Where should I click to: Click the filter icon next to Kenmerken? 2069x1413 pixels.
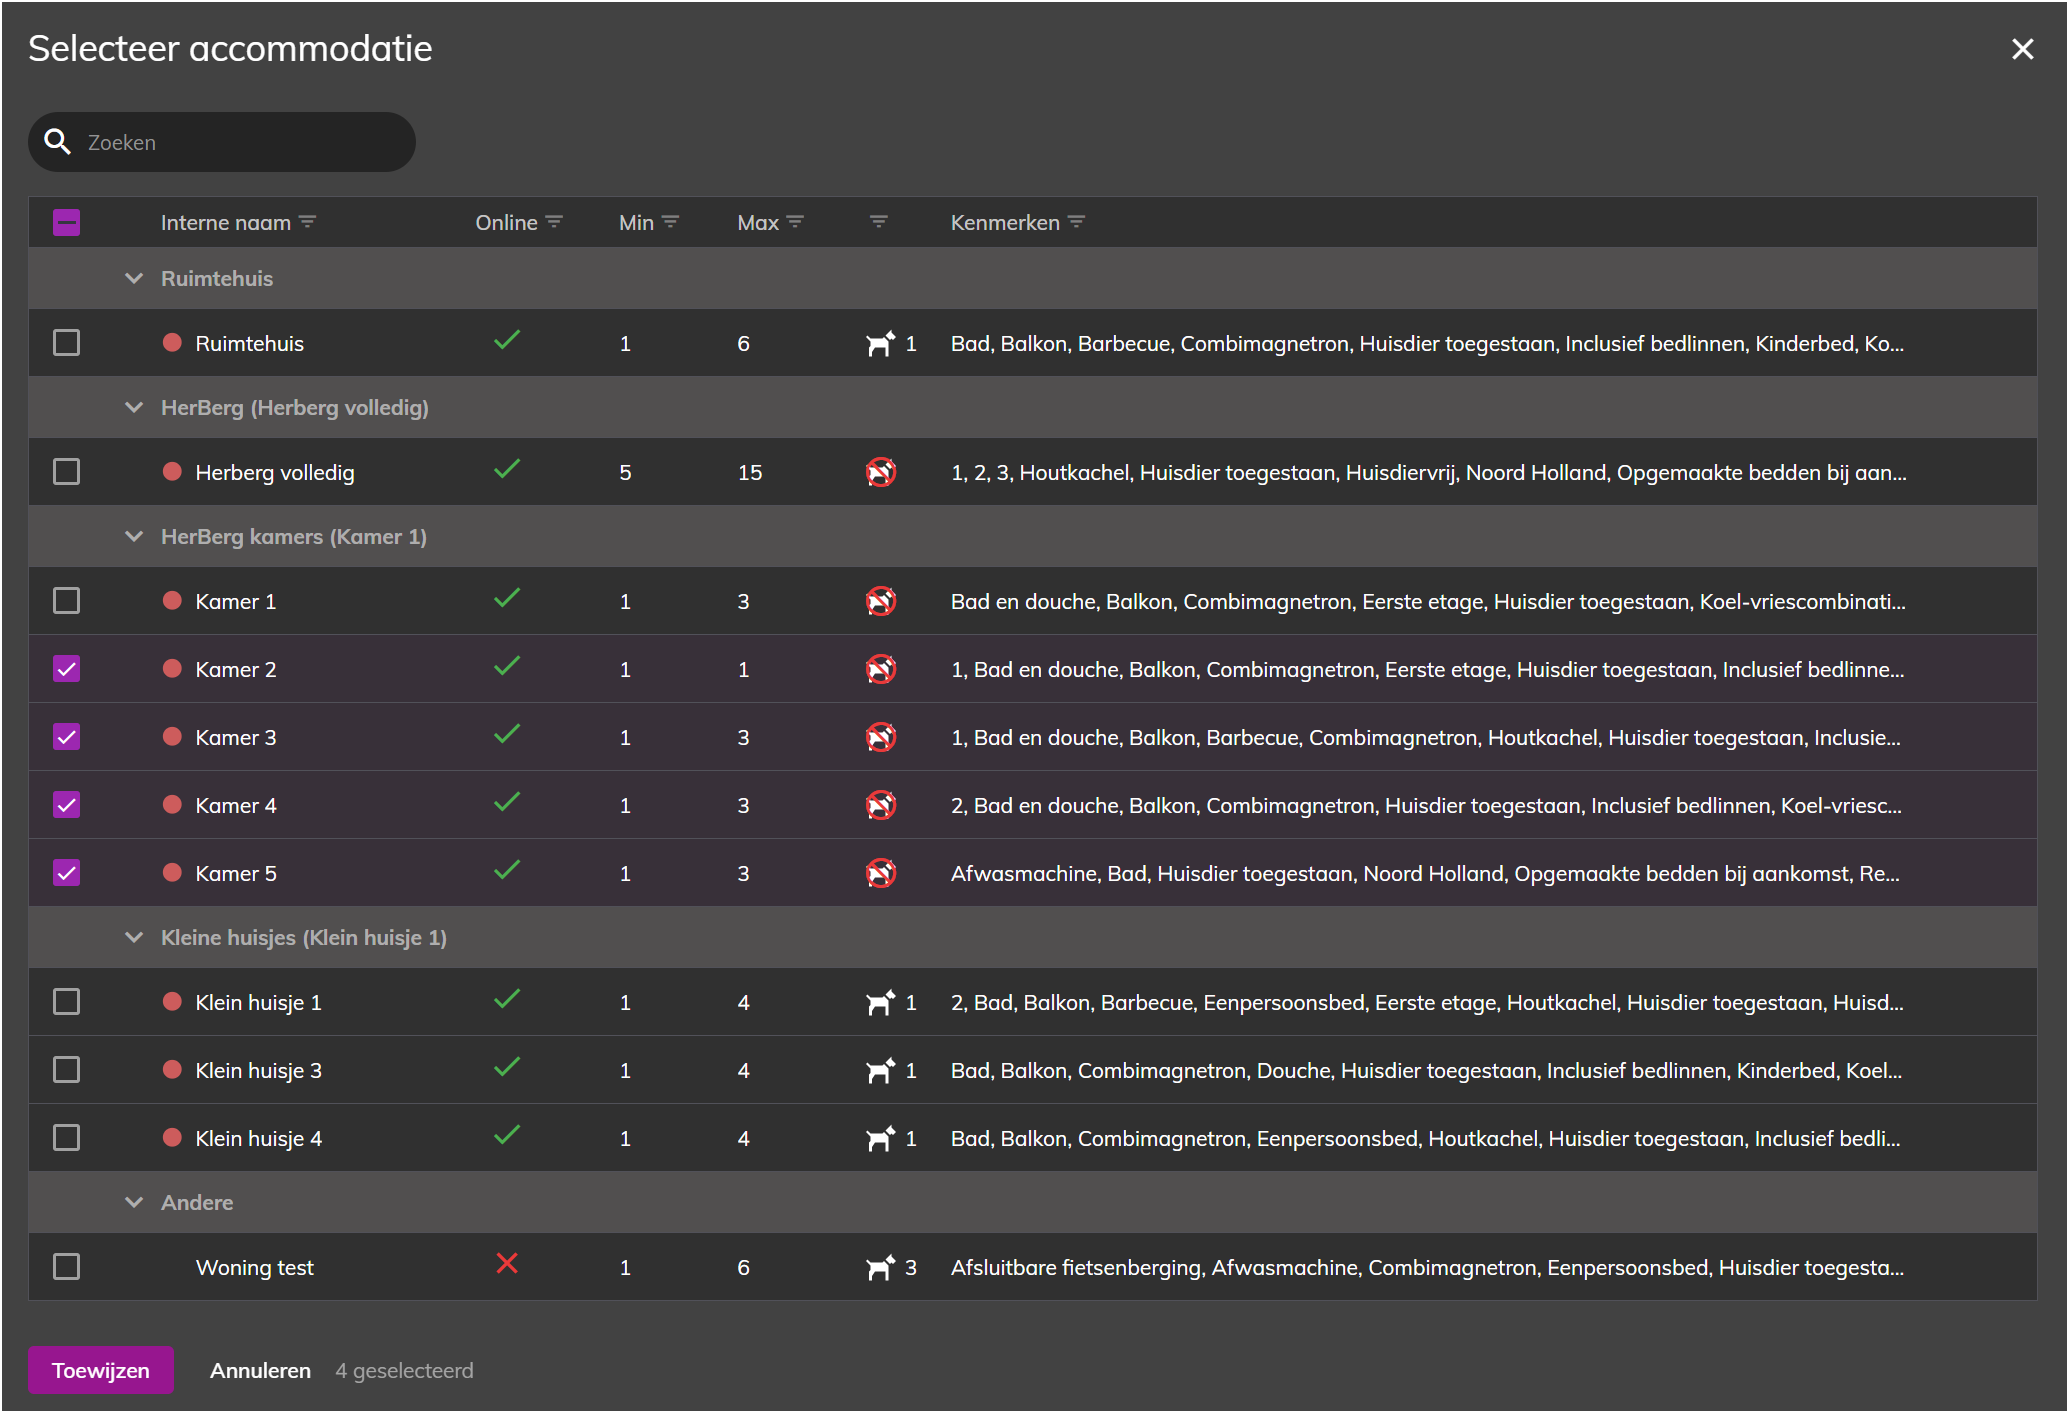[1077, 222]
